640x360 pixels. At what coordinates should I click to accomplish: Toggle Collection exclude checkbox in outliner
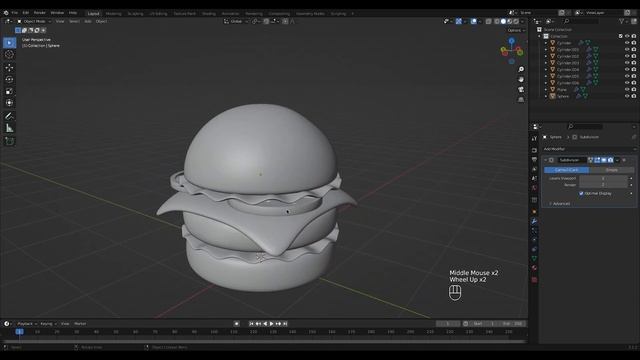point(621,36)
